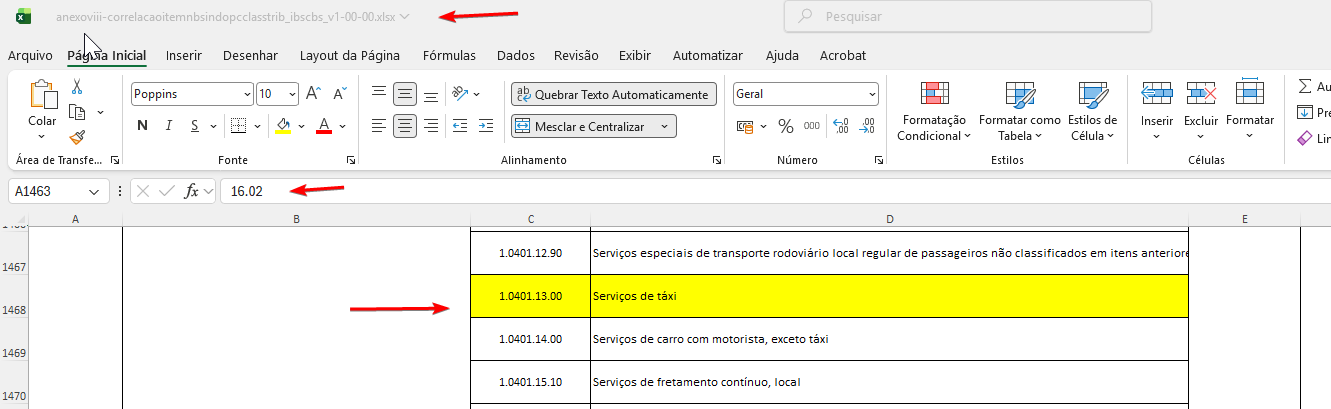1331x409 pixels.
Task: Apply the yellow fill color swatch
Action: pos(283,126)
